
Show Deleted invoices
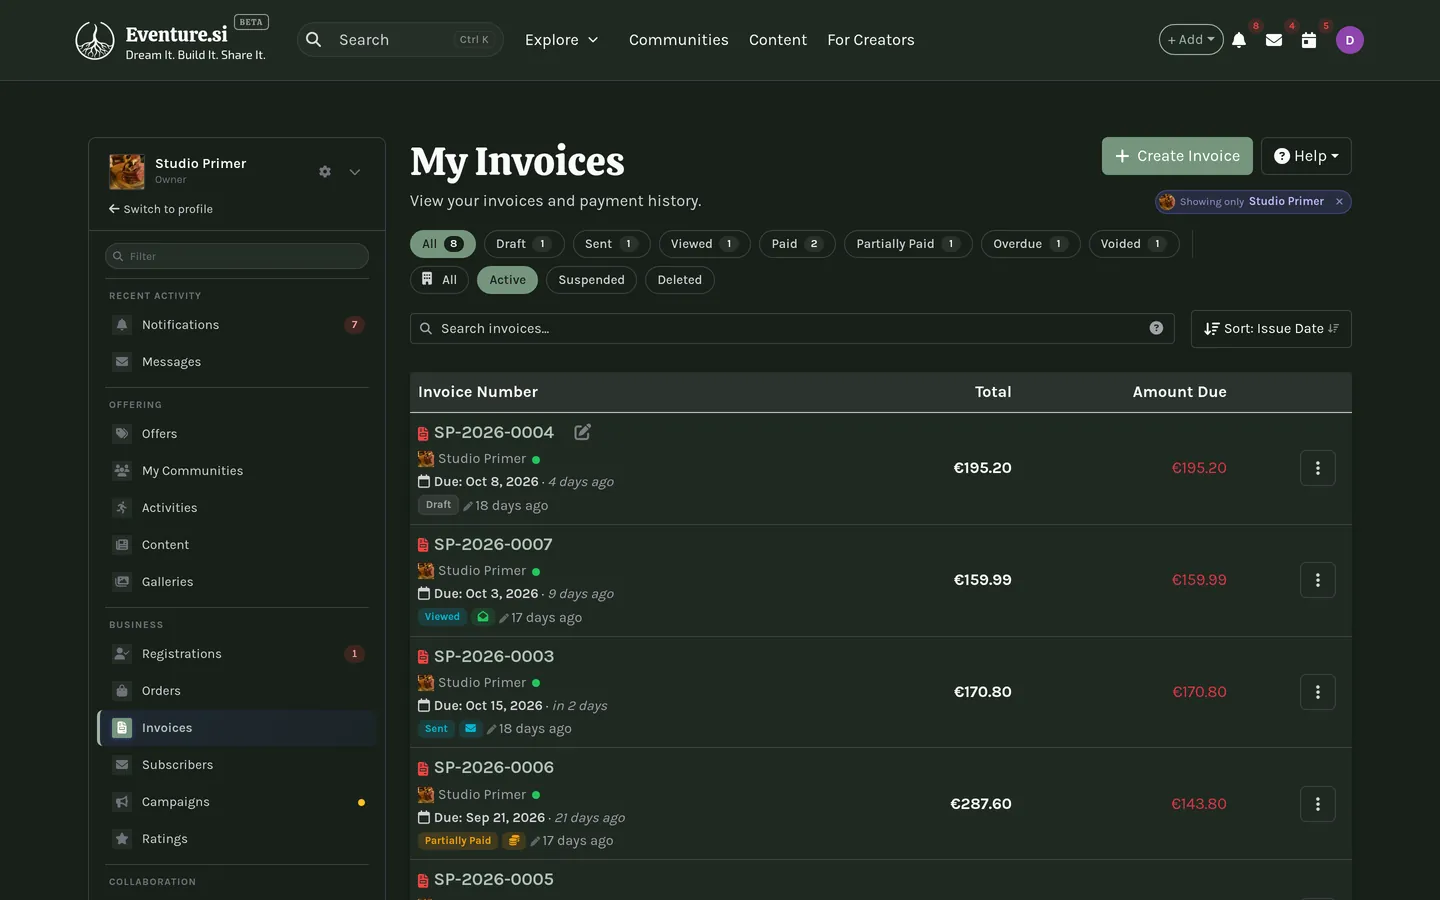pos(679,280)
